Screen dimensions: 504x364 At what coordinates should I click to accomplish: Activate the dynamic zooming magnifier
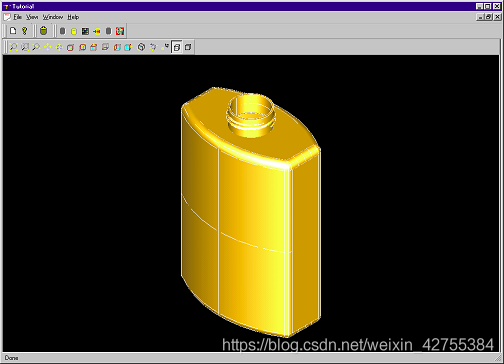point(36,47)
